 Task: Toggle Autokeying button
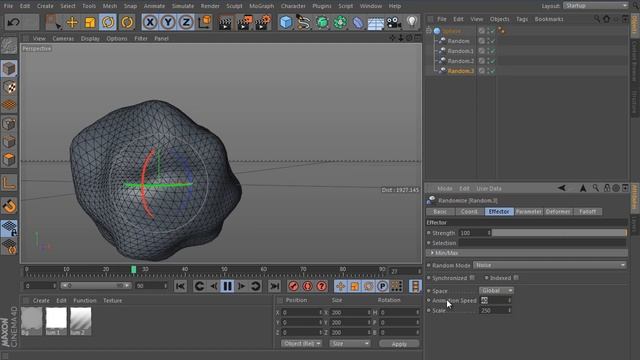point(307,286)
